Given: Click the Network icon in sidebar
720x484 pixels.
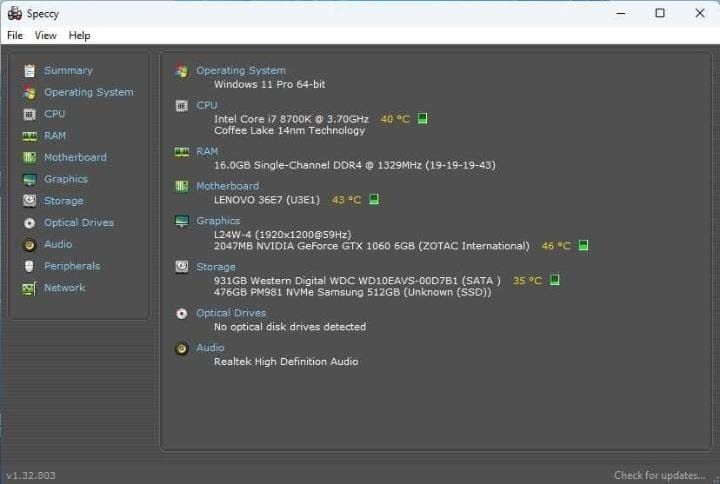Looking at the screenshot, I should [x=29, y=288].
